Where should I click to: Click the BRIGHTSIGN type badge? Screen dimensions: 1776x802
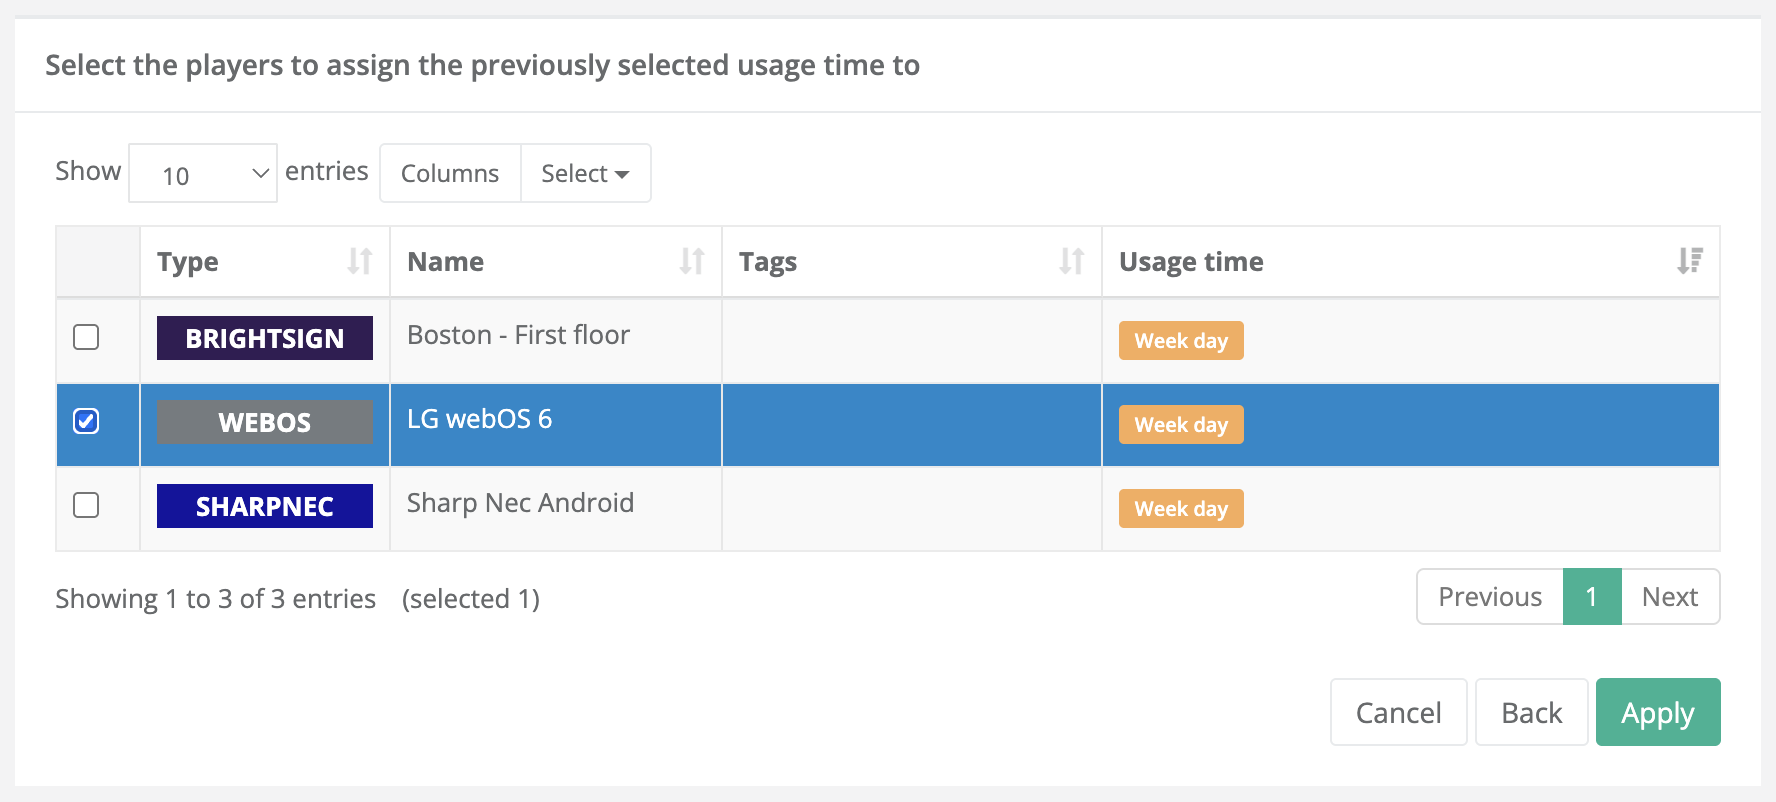pos(265,338)
